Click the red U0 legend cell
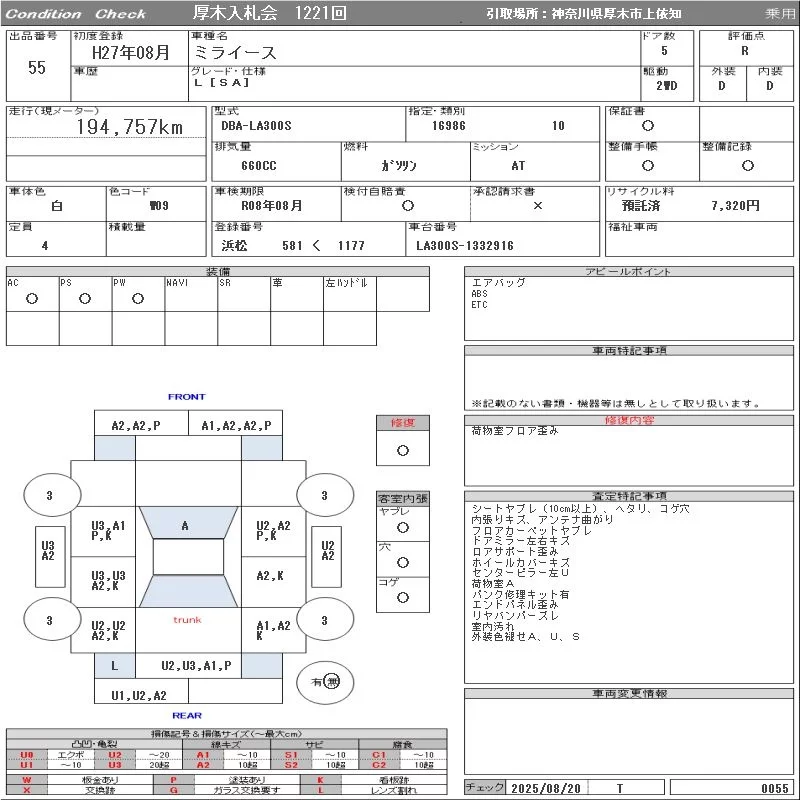The width and height of the screenshot is (800, 800). pos(27,755)
